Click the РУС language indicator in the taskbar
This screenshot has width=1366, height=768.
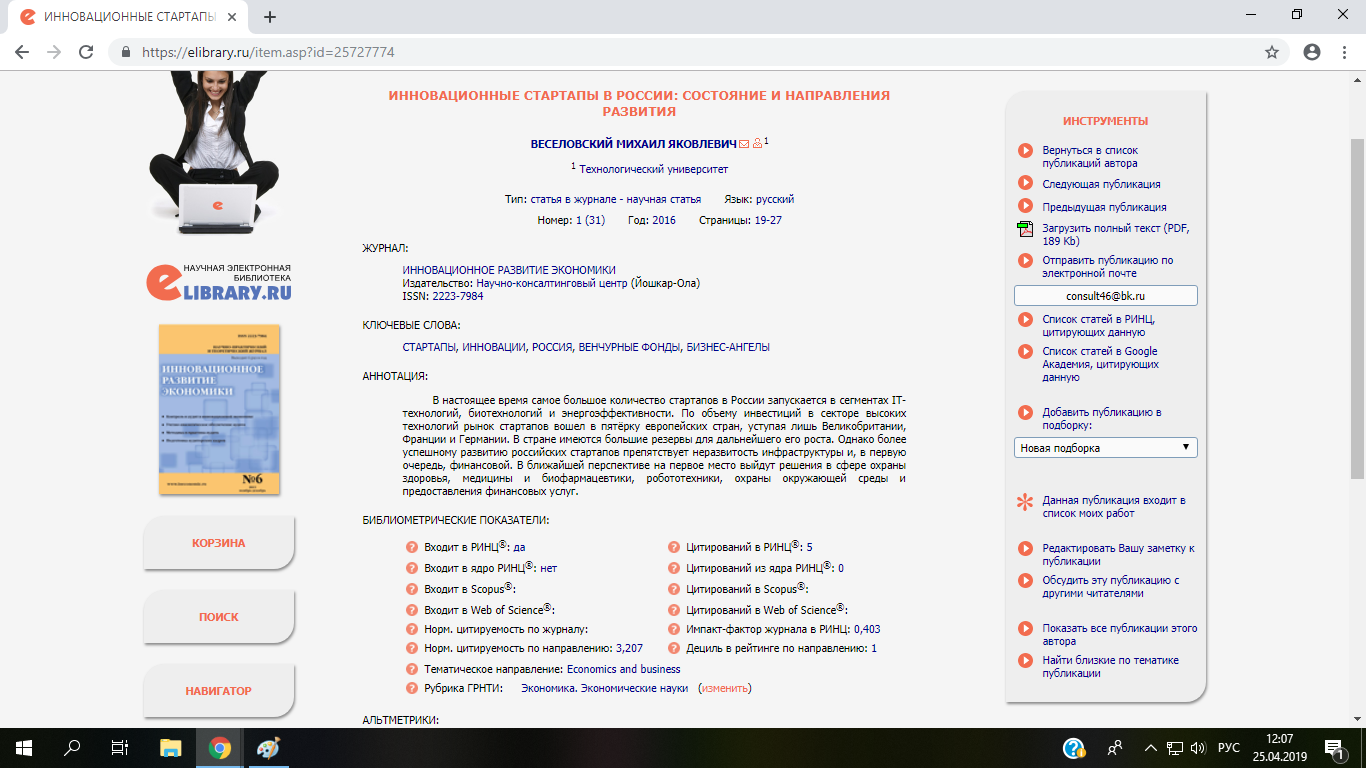[1229, 747]
